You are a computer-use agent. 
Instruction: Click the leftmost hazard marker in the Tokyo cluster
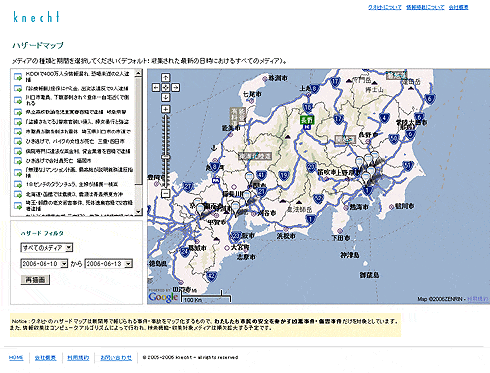(x=359, y=163)
